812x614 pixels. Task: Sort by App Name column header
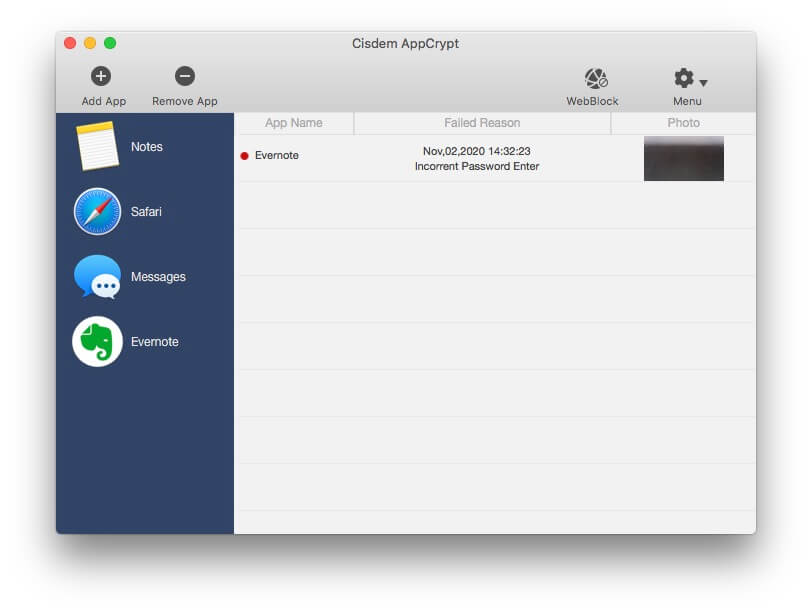(x=294, y=123)
